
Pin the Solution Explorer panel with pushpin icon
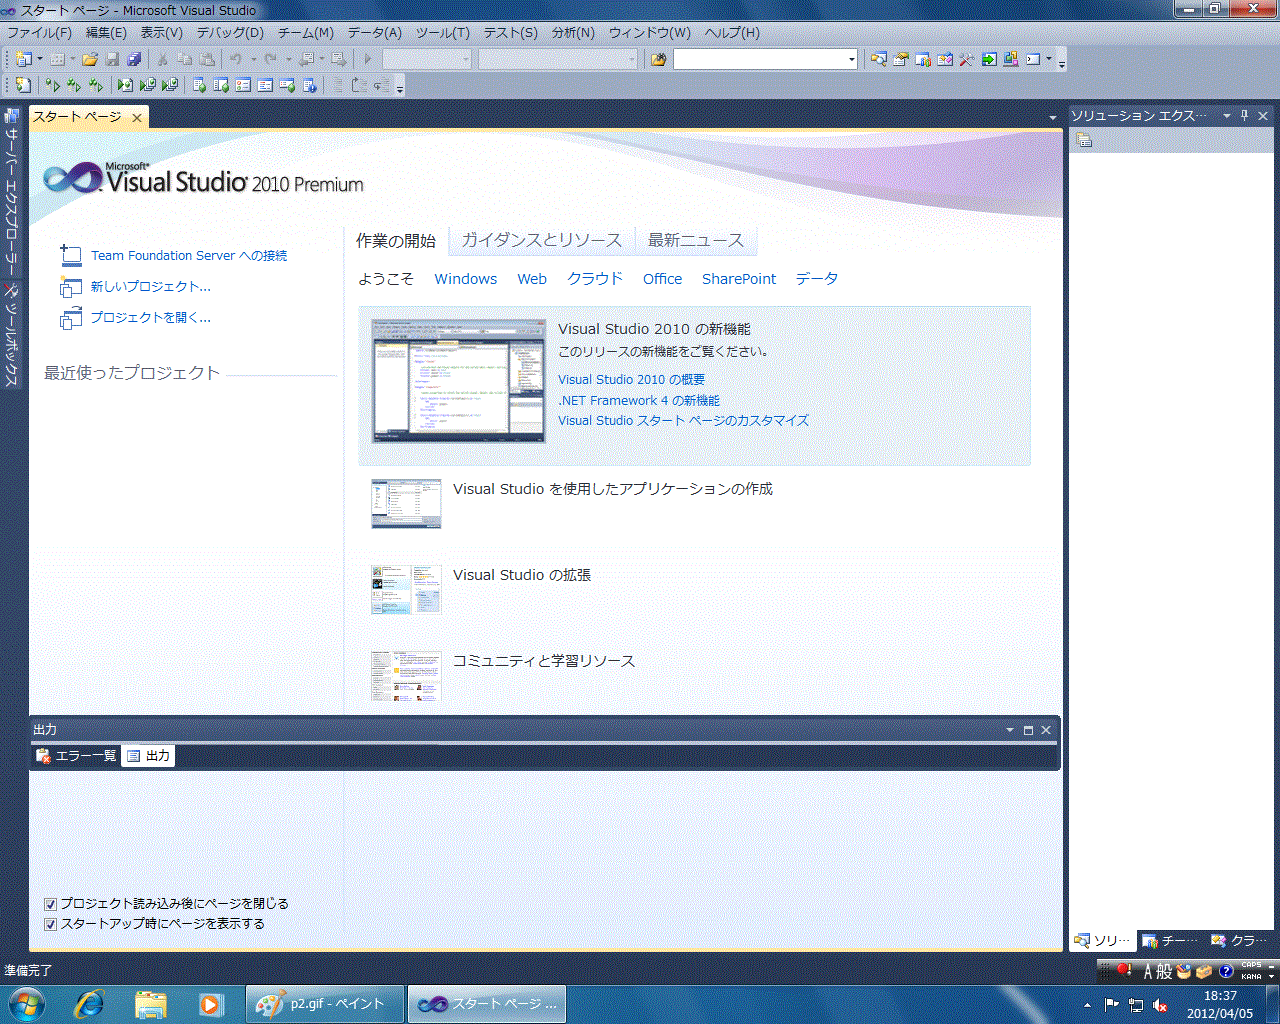[x=1245, y=116]
